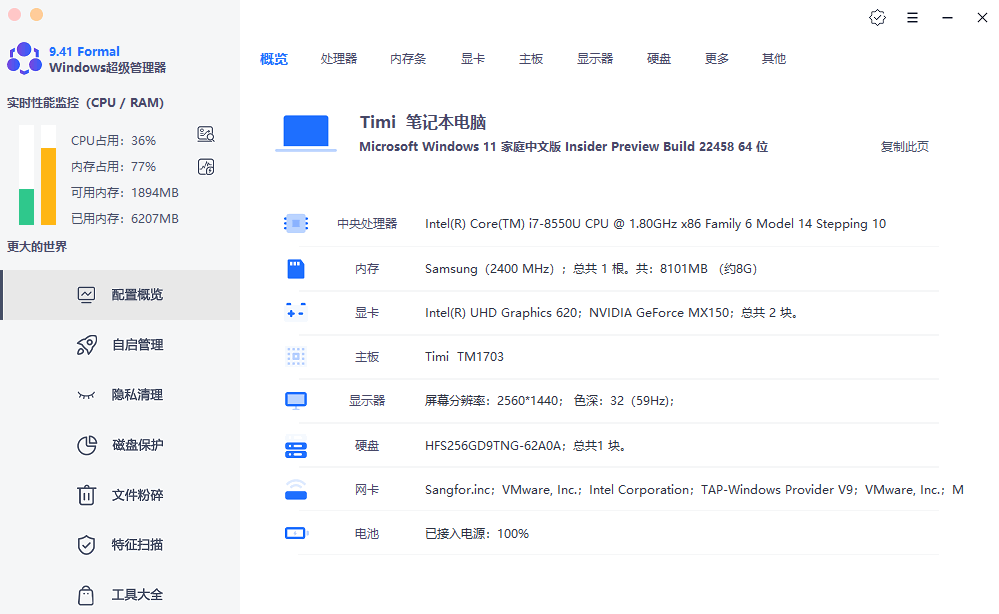Open 配置概览 in the sidebar
The image size is (999, 614).
point(120,295)
